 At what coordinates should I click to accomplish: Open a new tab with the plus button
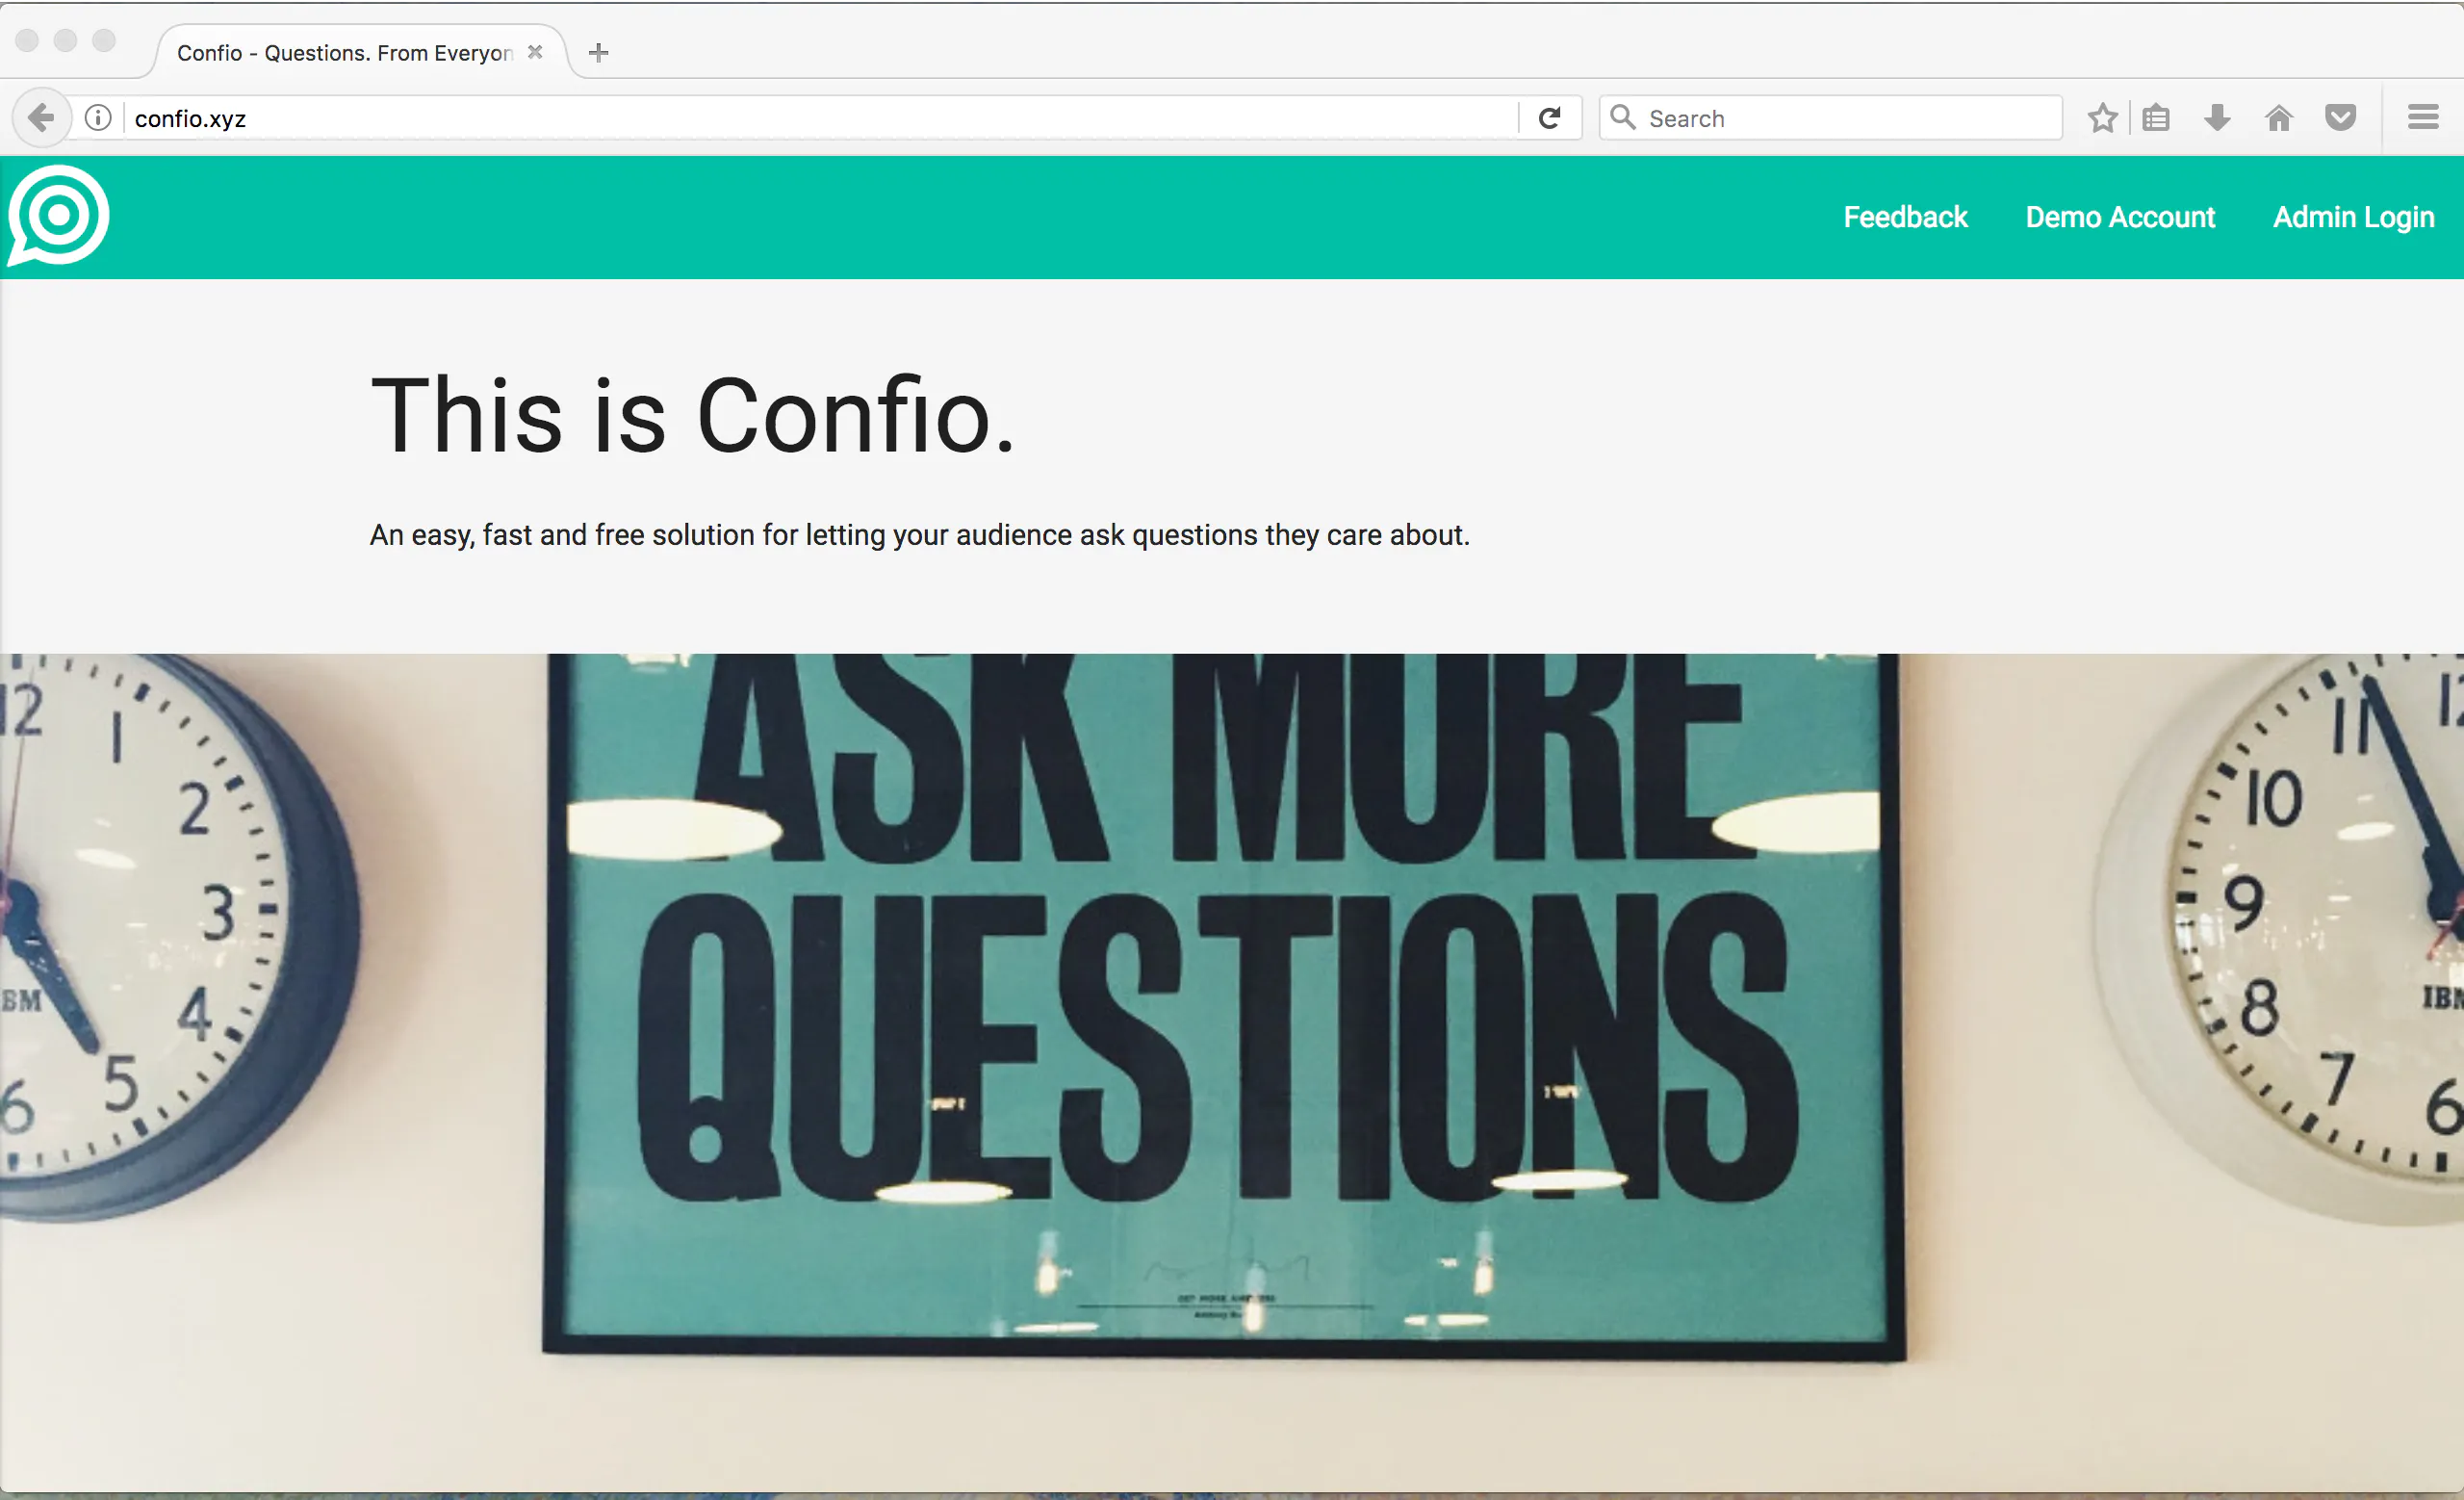(598, 52)
